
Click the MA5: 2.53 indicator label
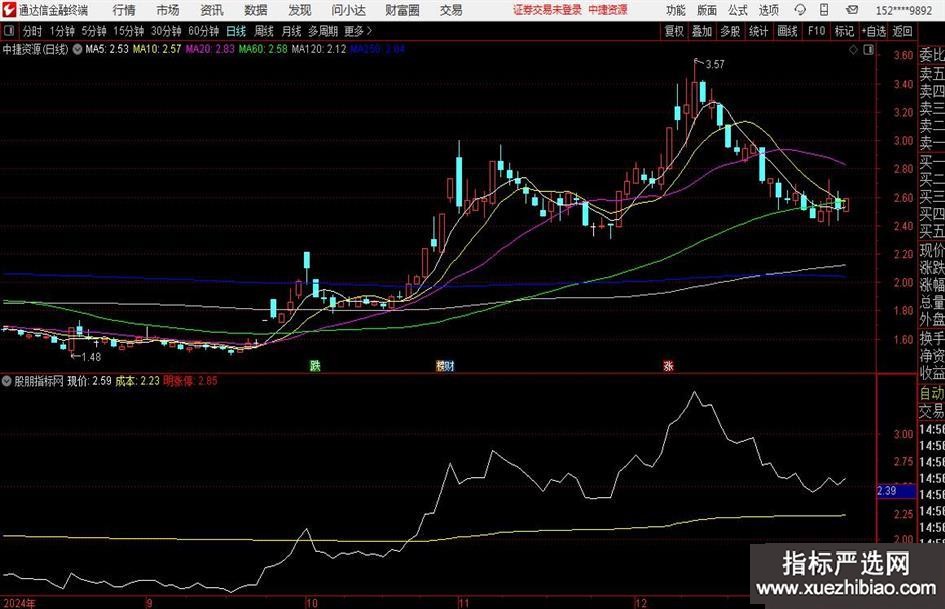click(107, 49)
